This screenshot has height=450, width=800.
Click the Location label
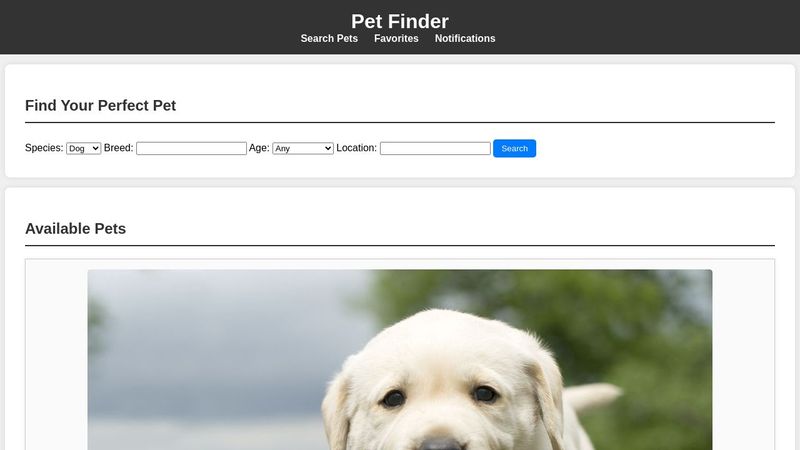(357, 148)
